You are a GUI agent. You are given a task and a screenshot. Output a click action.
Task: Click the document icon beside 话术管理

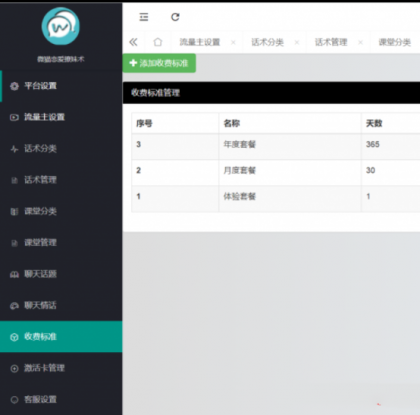(x=14, y=180)
